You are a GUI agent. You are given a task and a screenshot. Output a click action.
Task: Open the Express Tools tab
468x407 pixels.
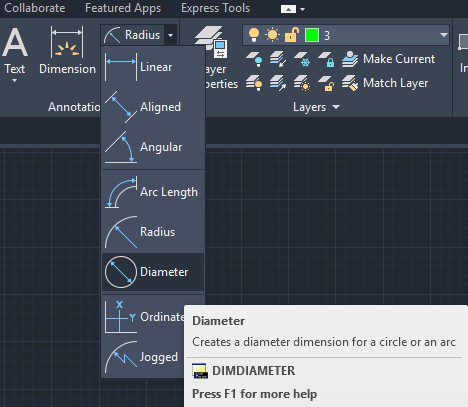pyautogui.click(x=215, y=8)
